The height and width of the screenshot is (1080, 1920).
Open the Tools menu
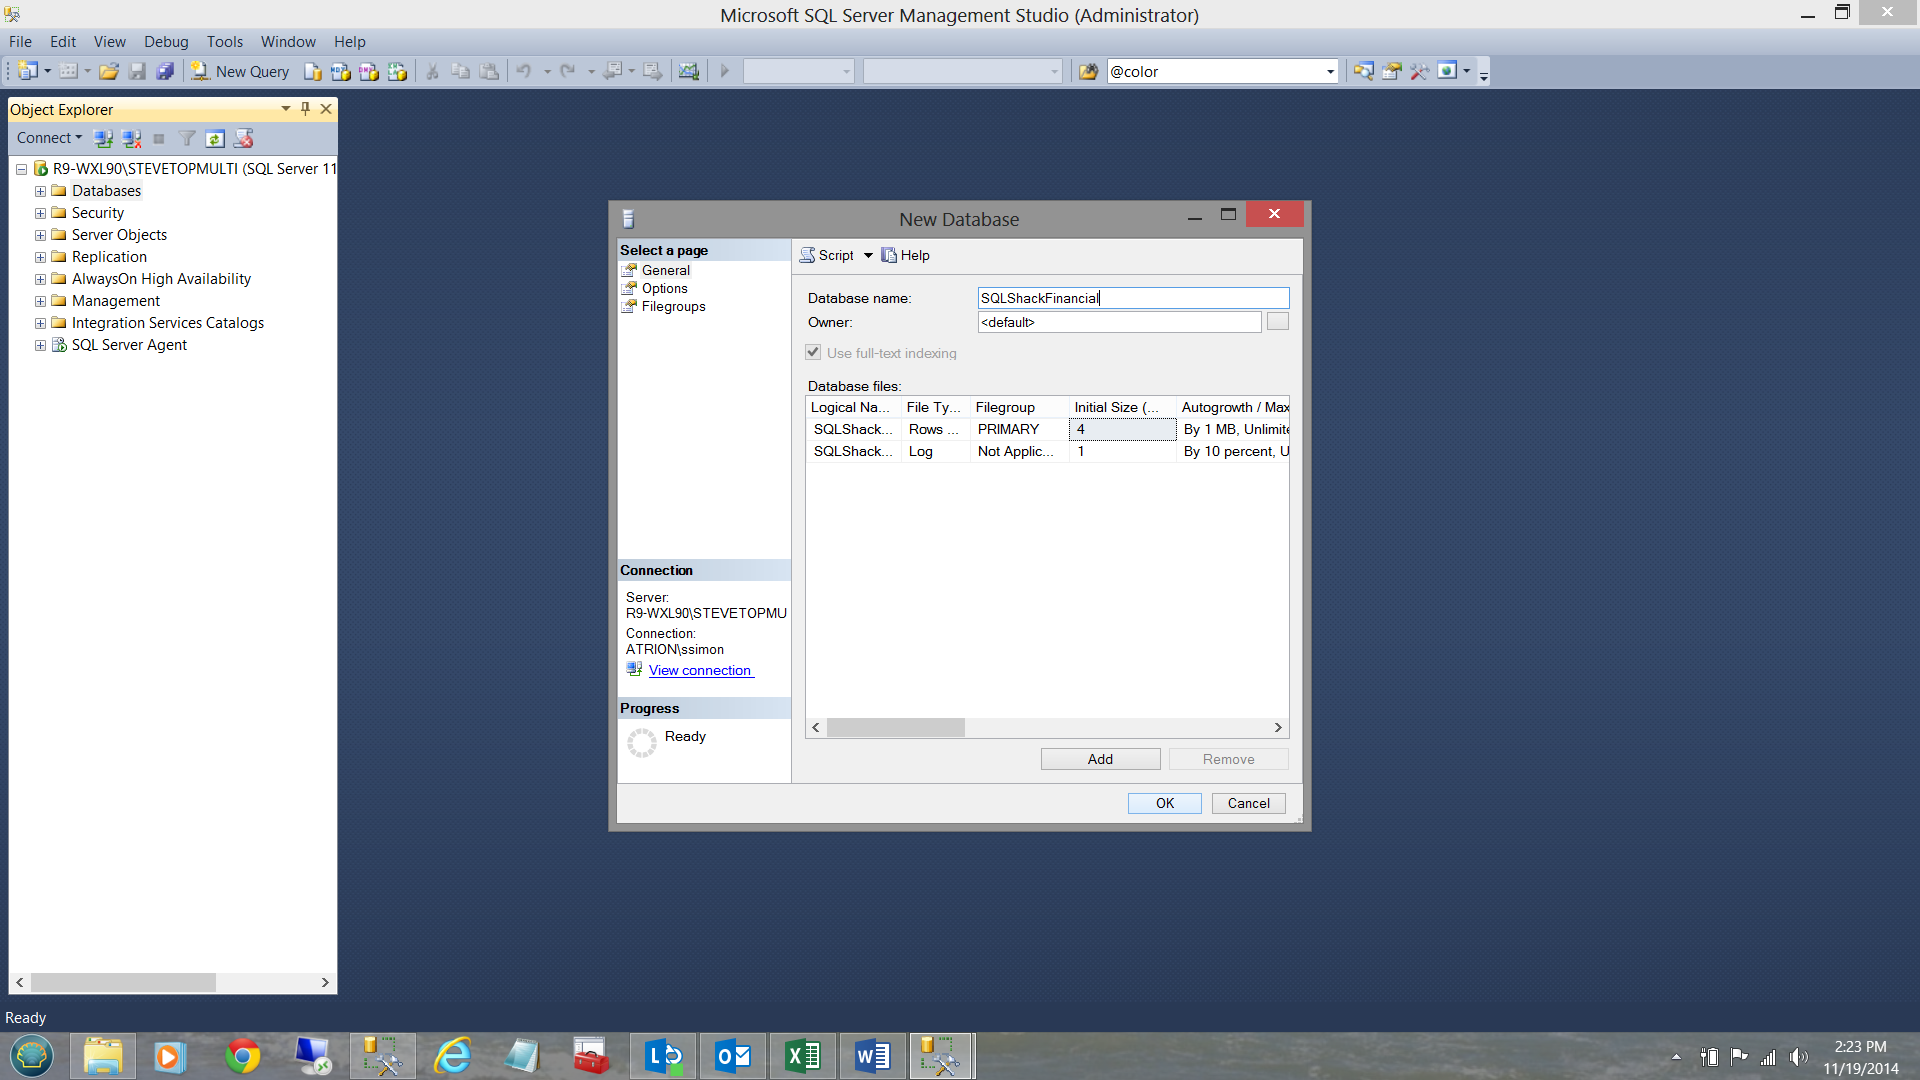click(224, 41)
